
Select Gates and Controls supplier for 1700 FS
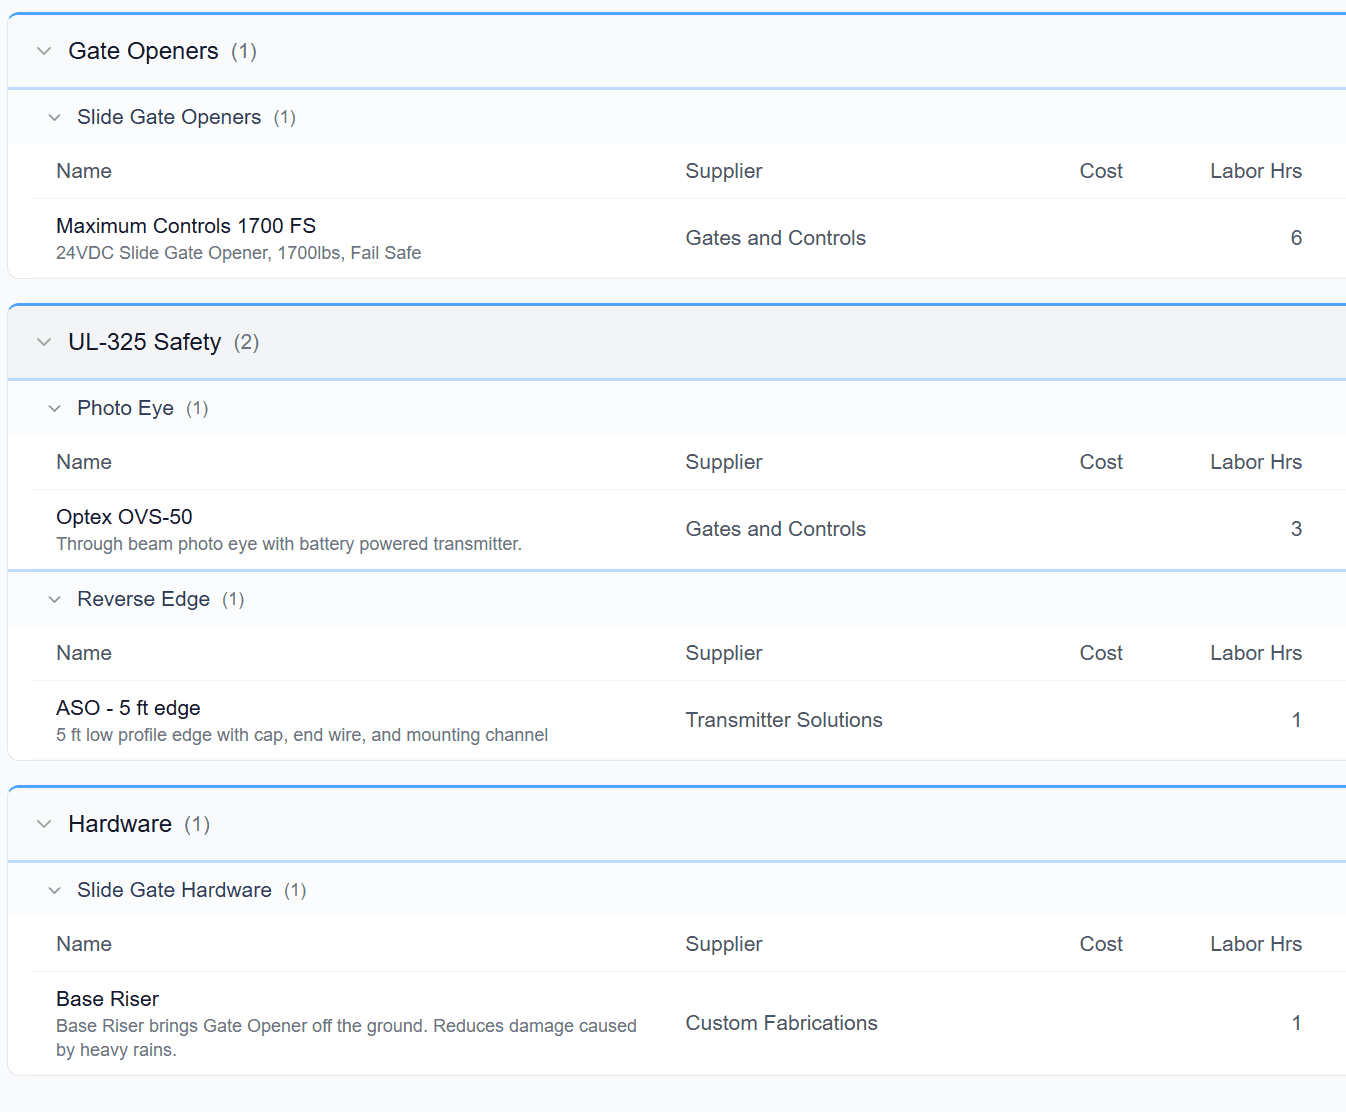pos(775,238)
